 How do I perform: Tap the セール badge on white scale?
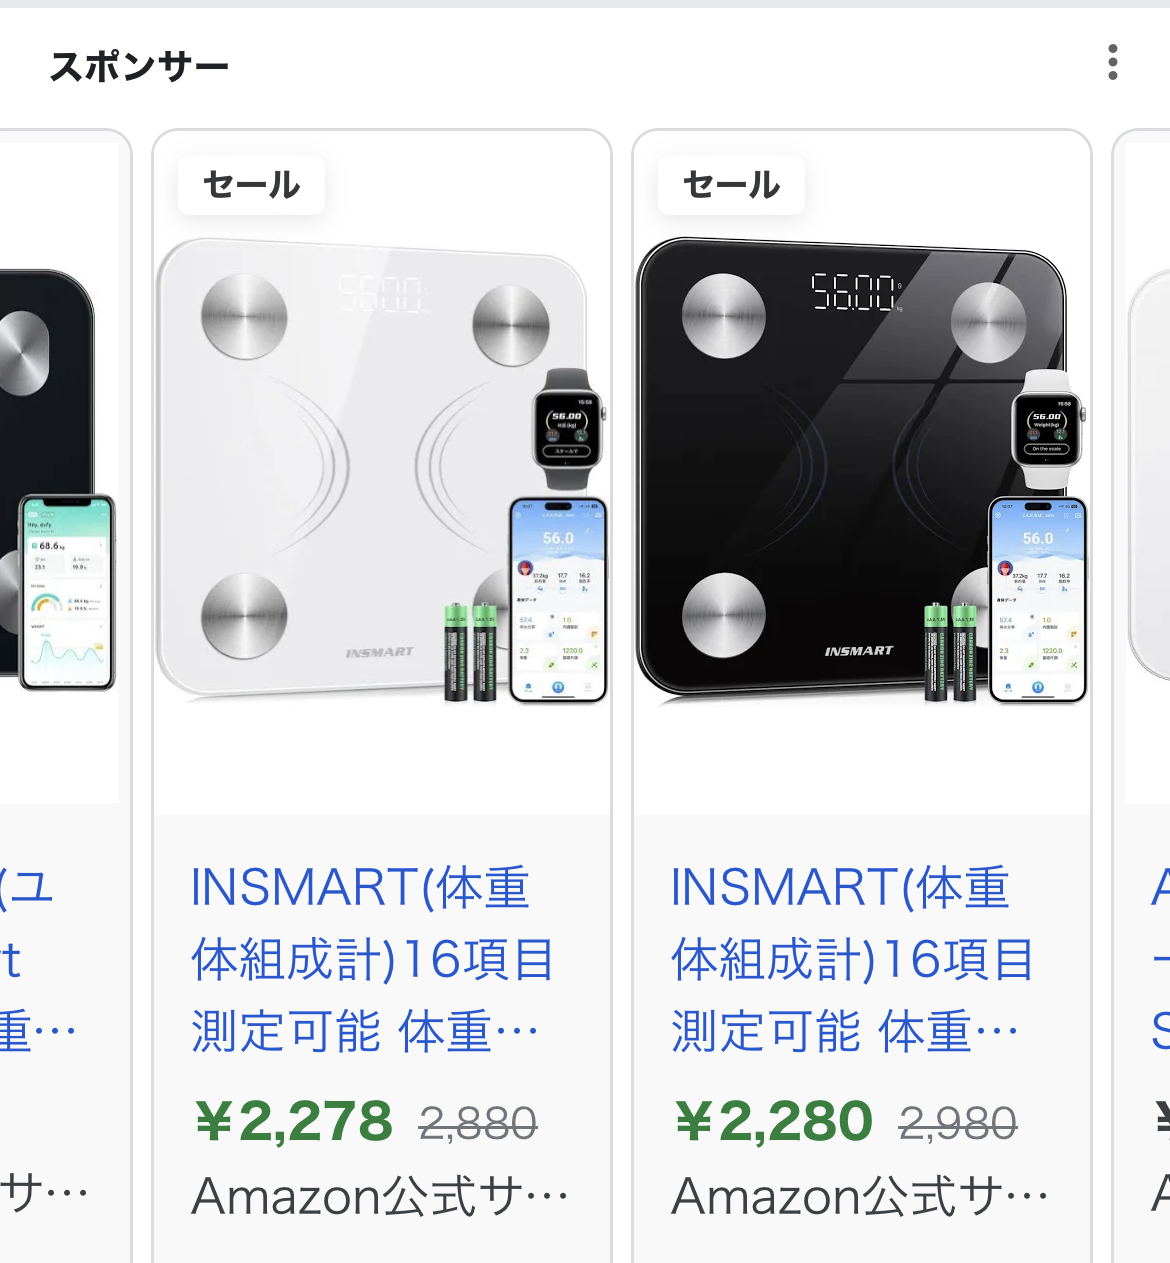click(x=251, y=185)
